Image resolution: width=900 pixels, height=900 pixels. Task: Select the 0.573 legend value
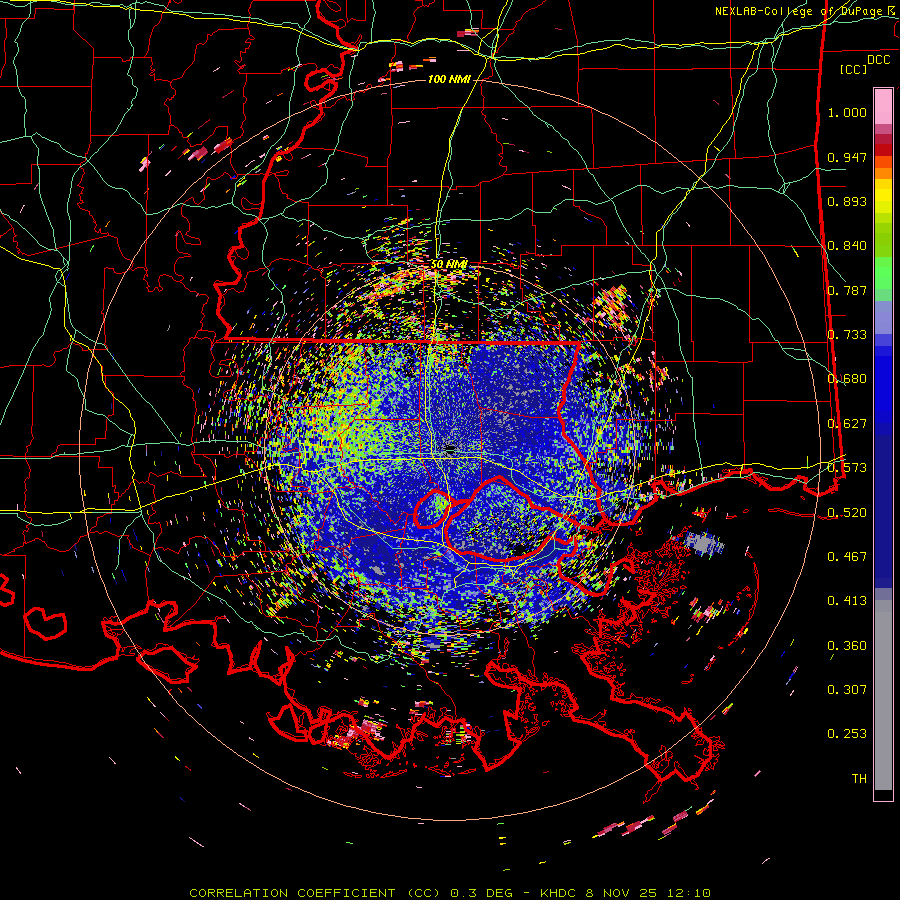[847, 468]
